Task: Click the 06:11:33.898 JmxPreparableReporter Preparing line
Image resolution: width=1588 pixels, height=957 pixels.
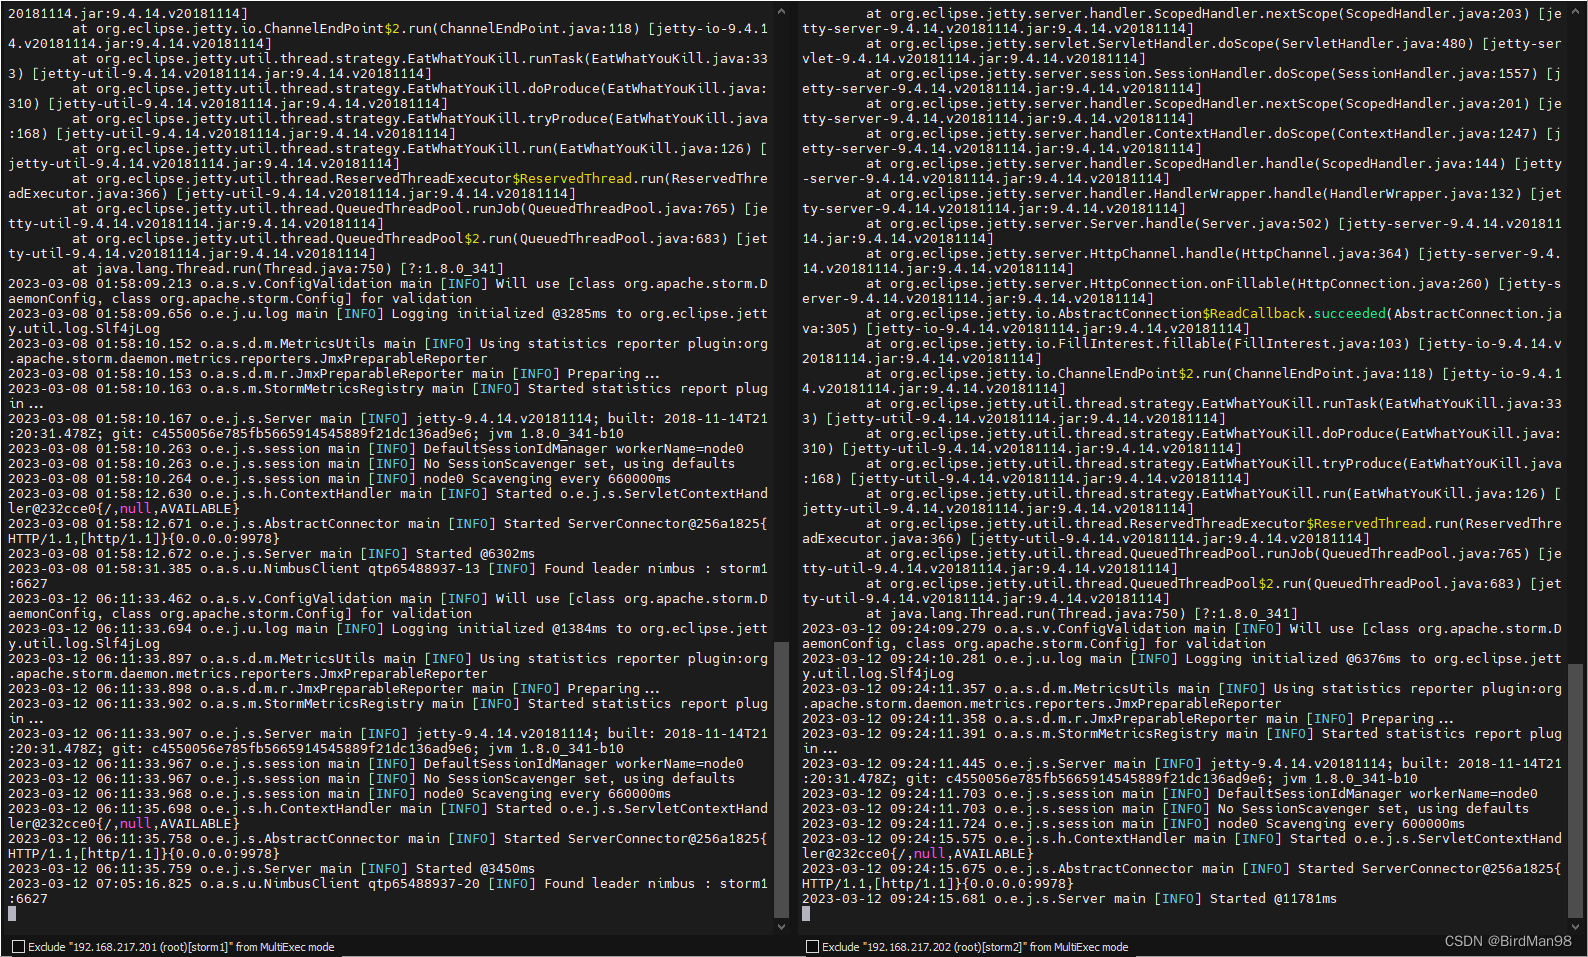Action: click(334, 688)
